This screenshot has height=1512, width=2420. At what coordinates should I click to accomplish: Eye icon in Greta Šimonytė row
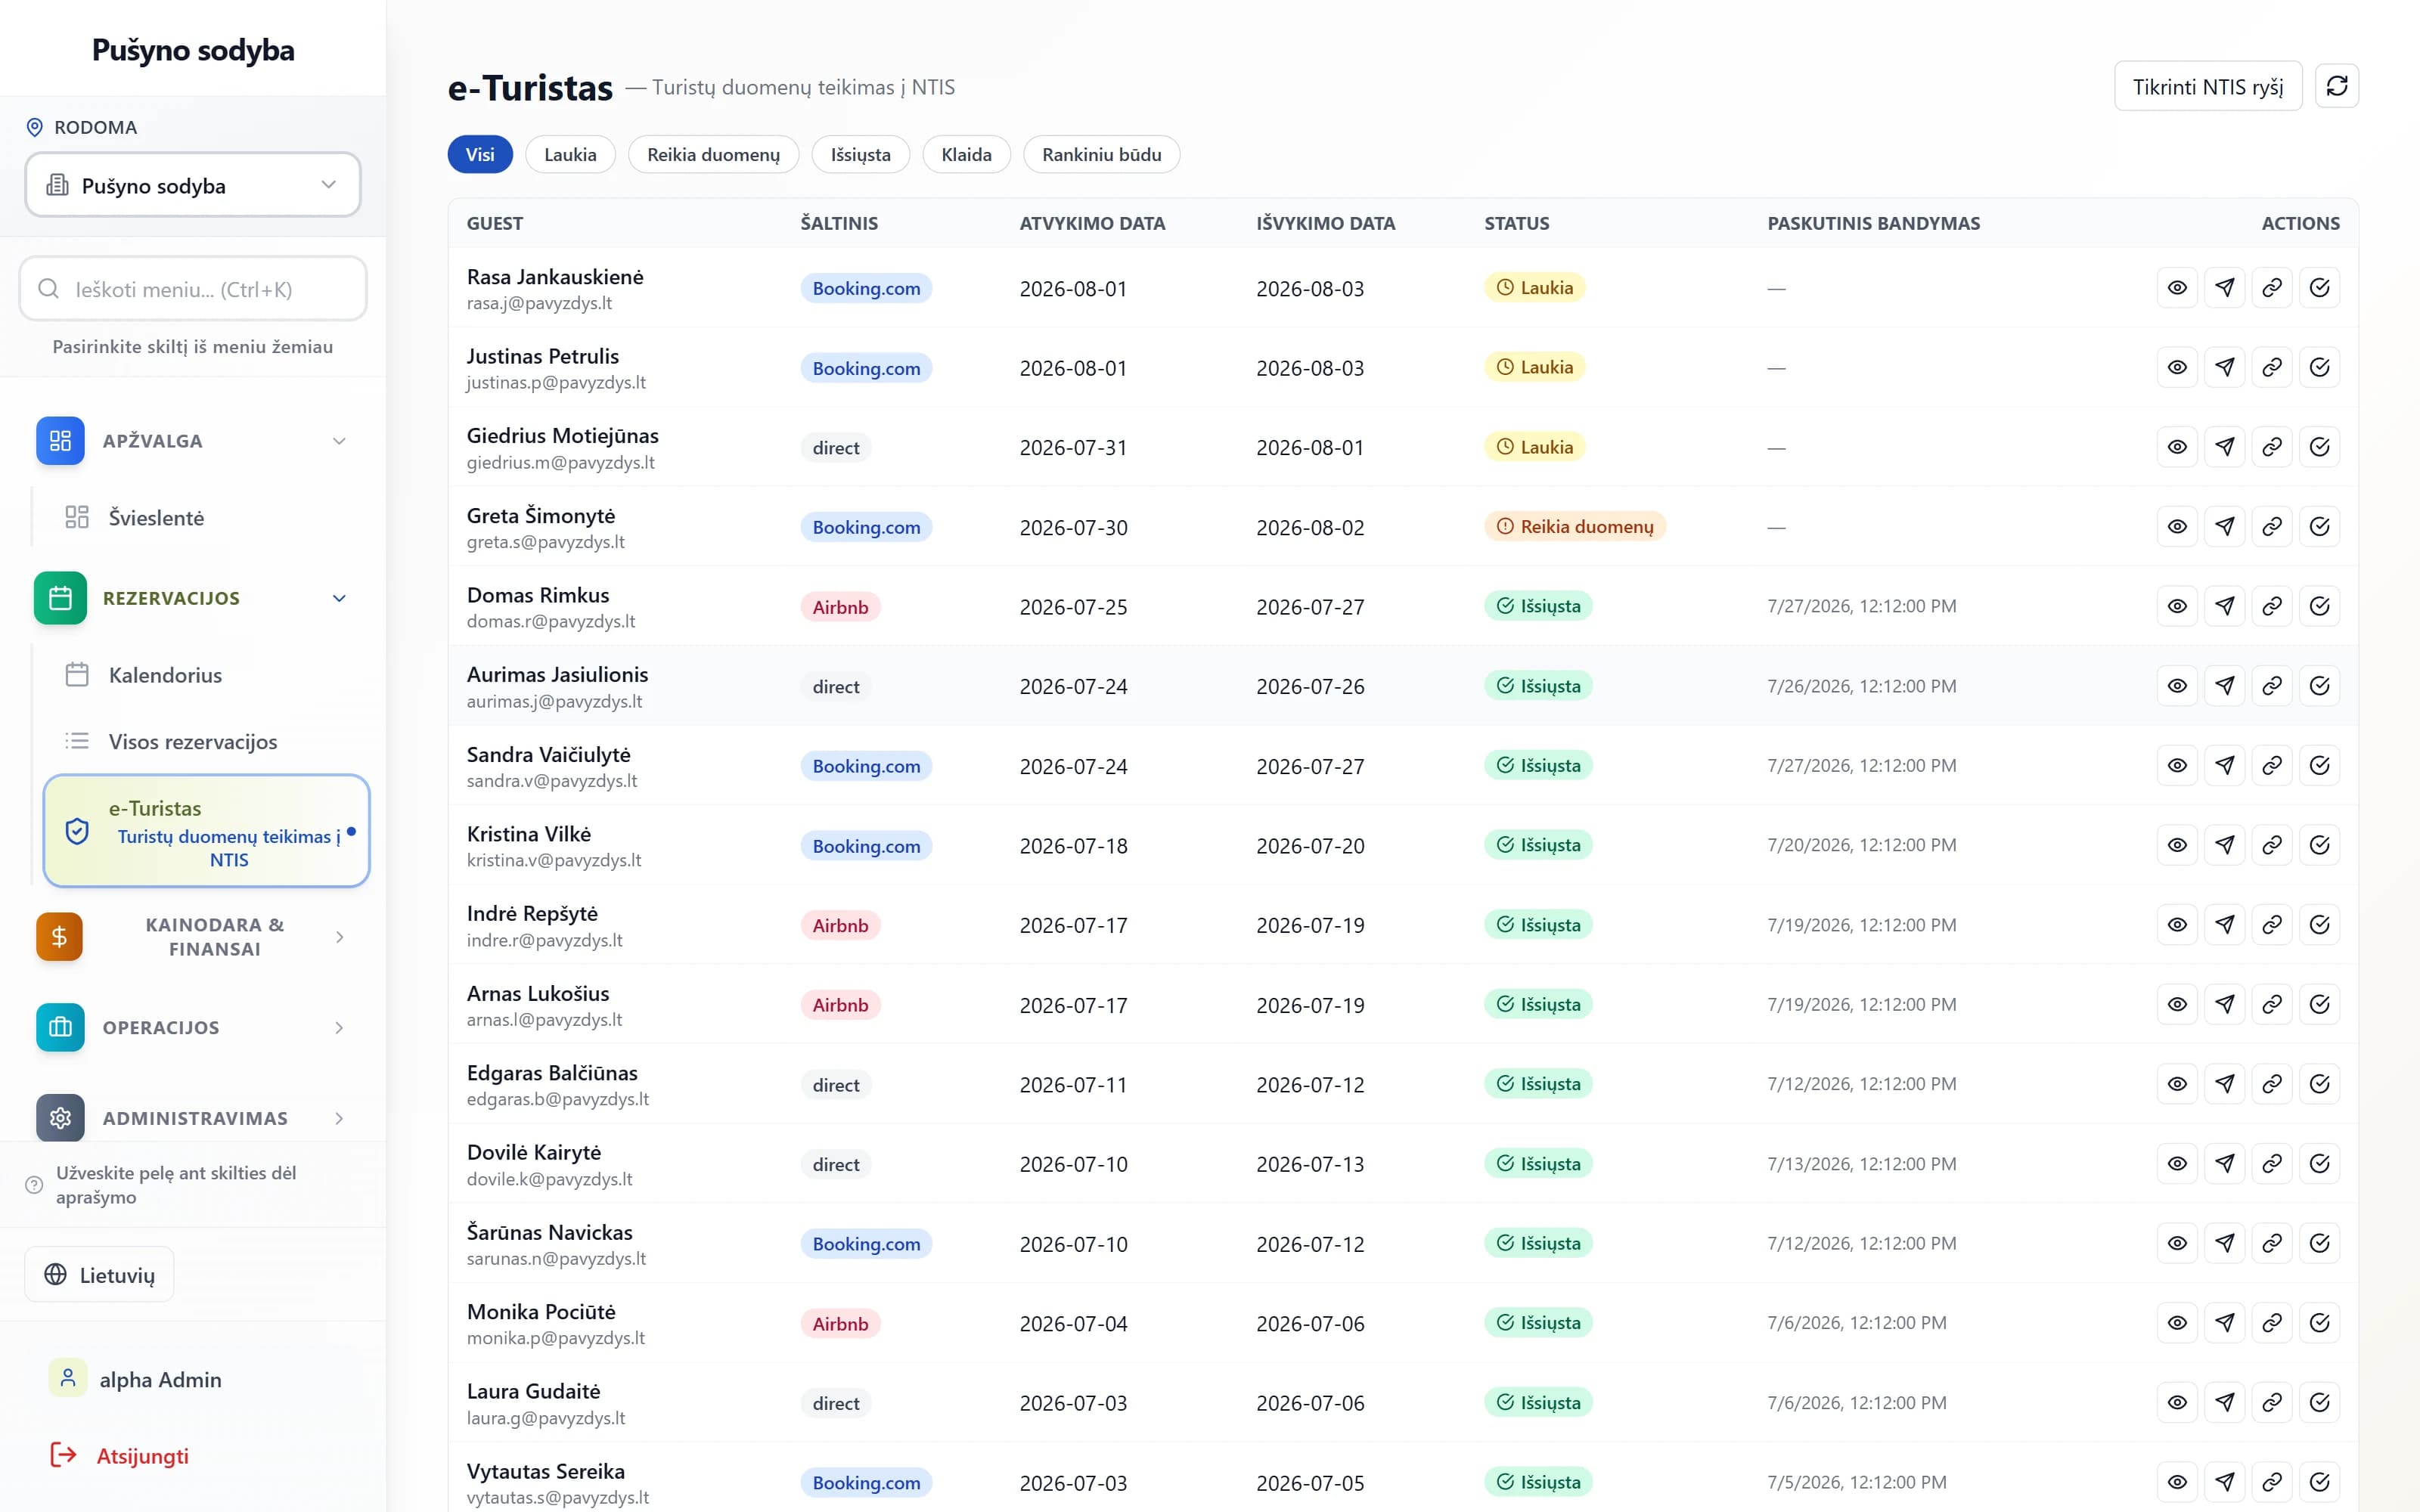click(2177, 526)
